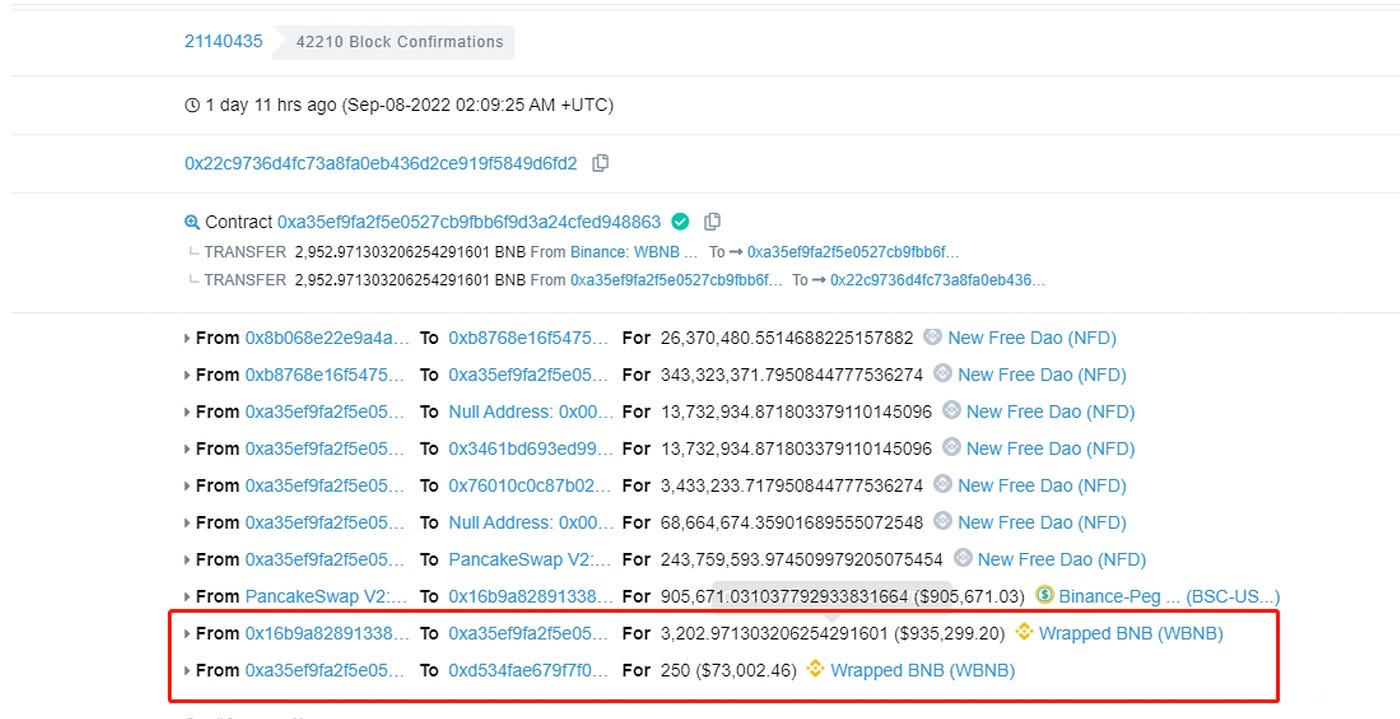Click the amount 26,370,480.5514688225157882
This screenshot has width=1400, height=719.
787,338
